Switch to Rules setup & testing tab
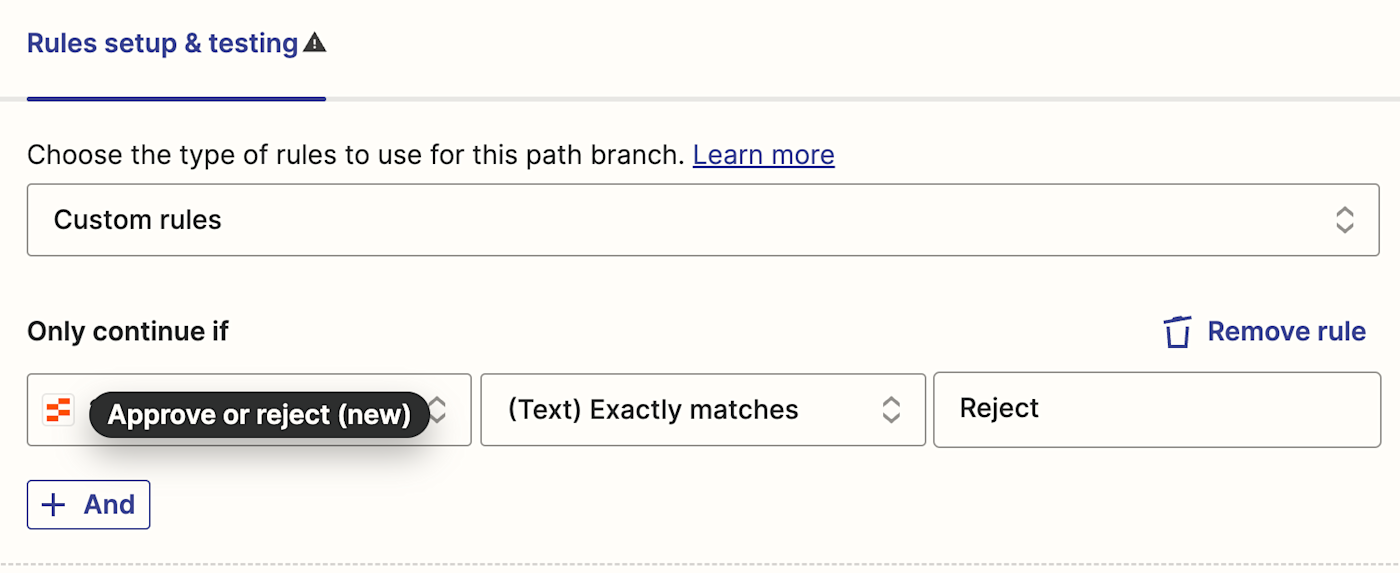Viewport: 1400px width, 573px height. point(163,44)
